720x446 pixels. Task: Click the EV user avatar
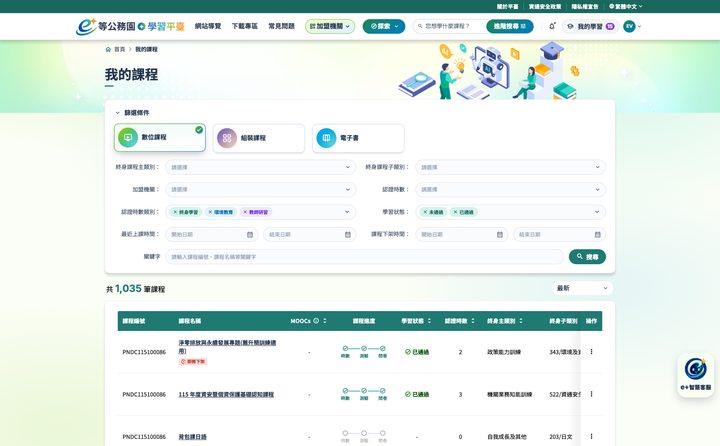(629, 26)
